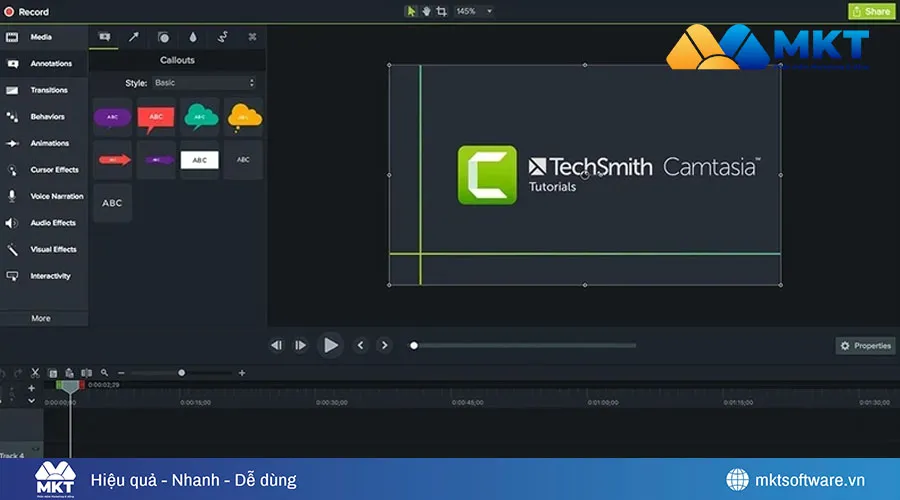
Task: Click the Split clip icon
Action: click(x=87, y=373)
